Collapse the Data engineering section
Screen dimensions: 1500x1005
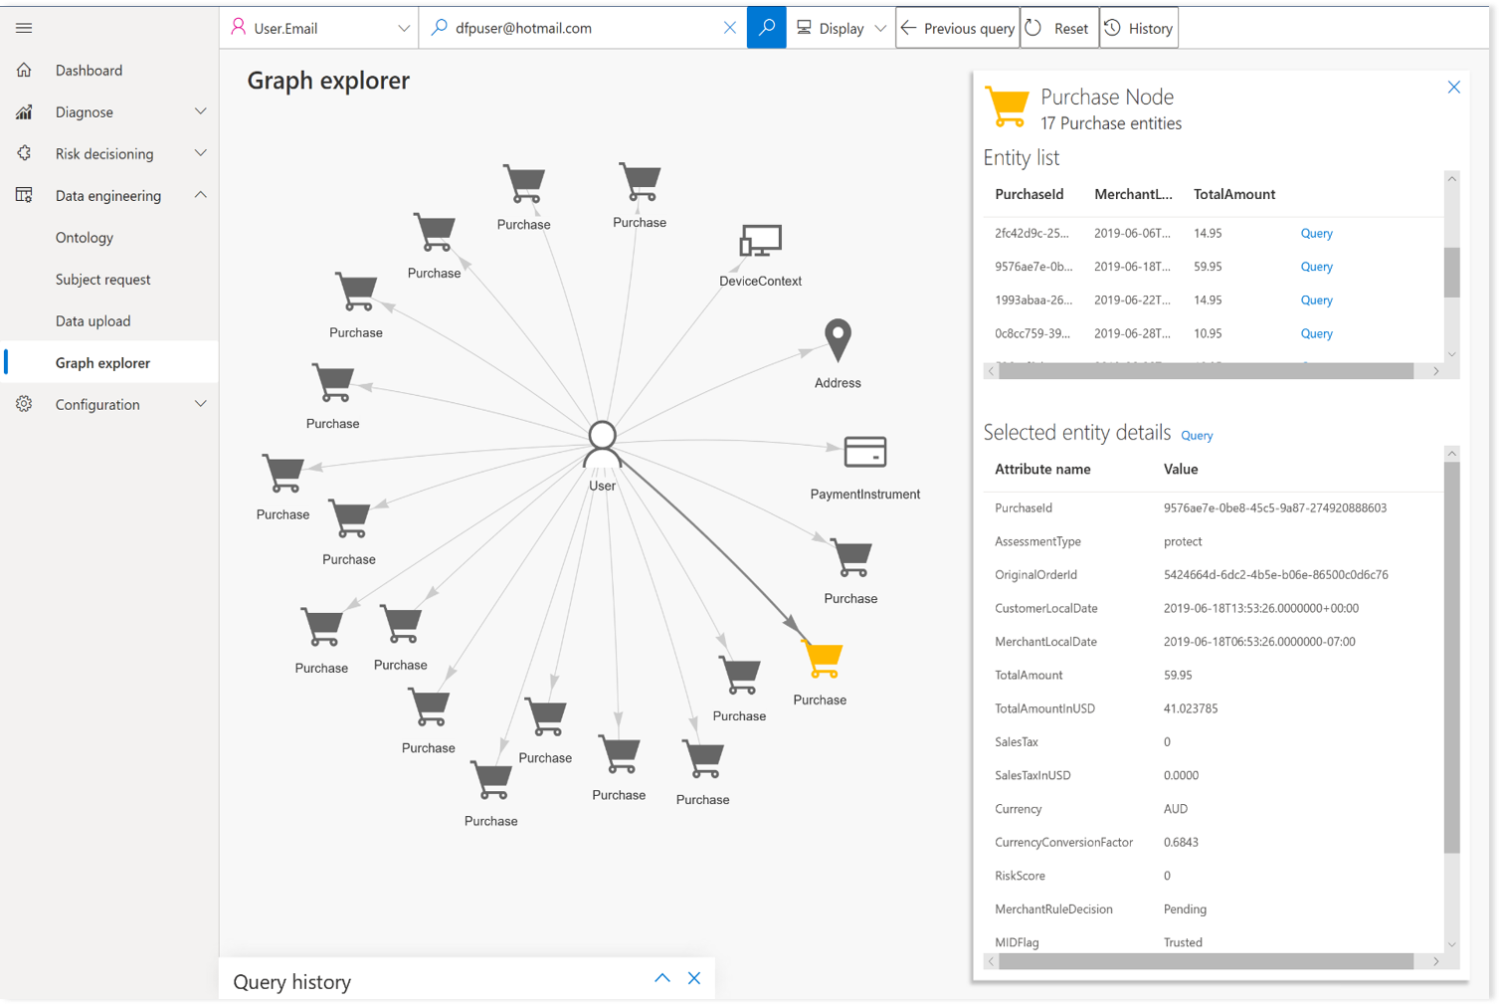201,195
